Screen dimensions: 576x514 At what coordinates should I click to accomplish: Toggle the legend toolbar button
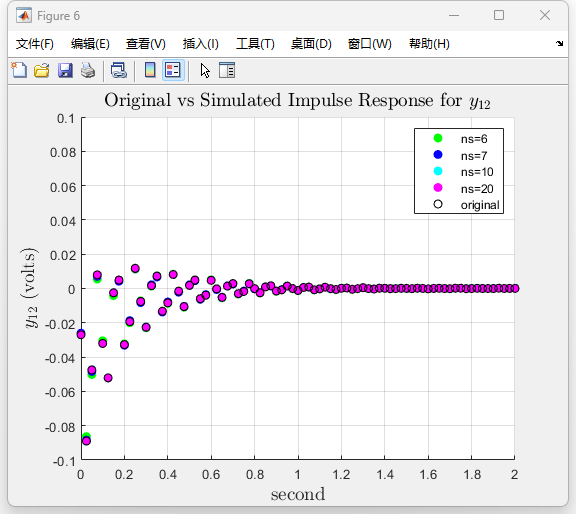click(173, 70)
